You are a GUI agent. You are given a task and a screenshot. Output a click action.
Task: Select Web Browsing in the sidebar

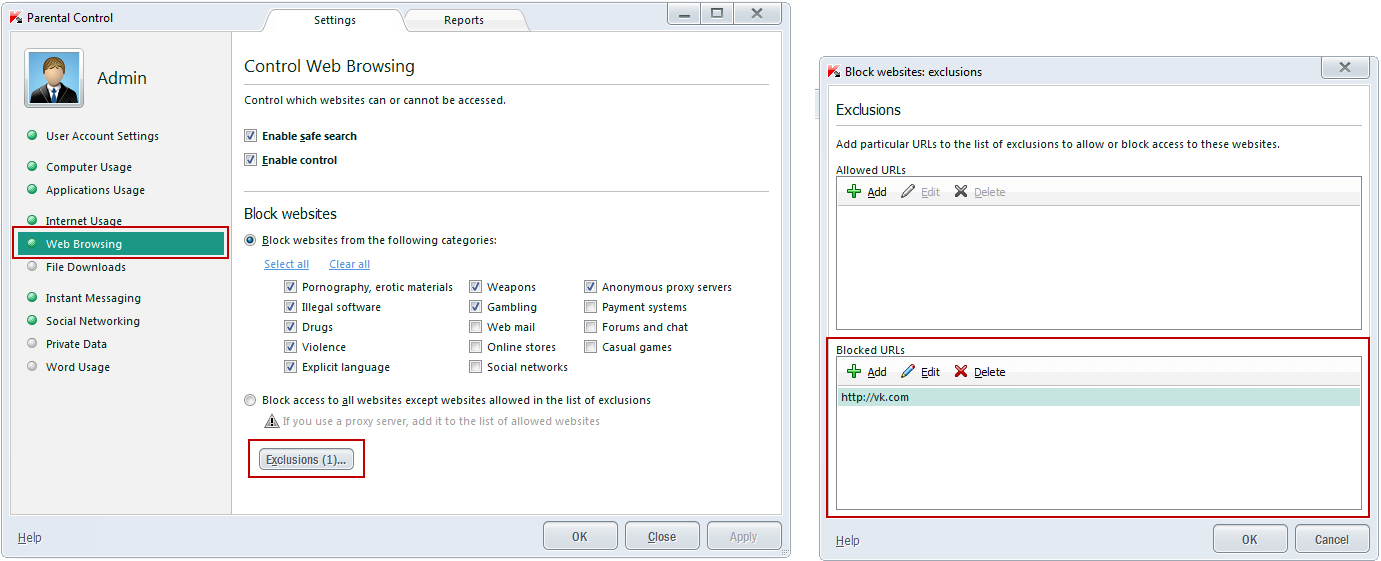(121, 244)
